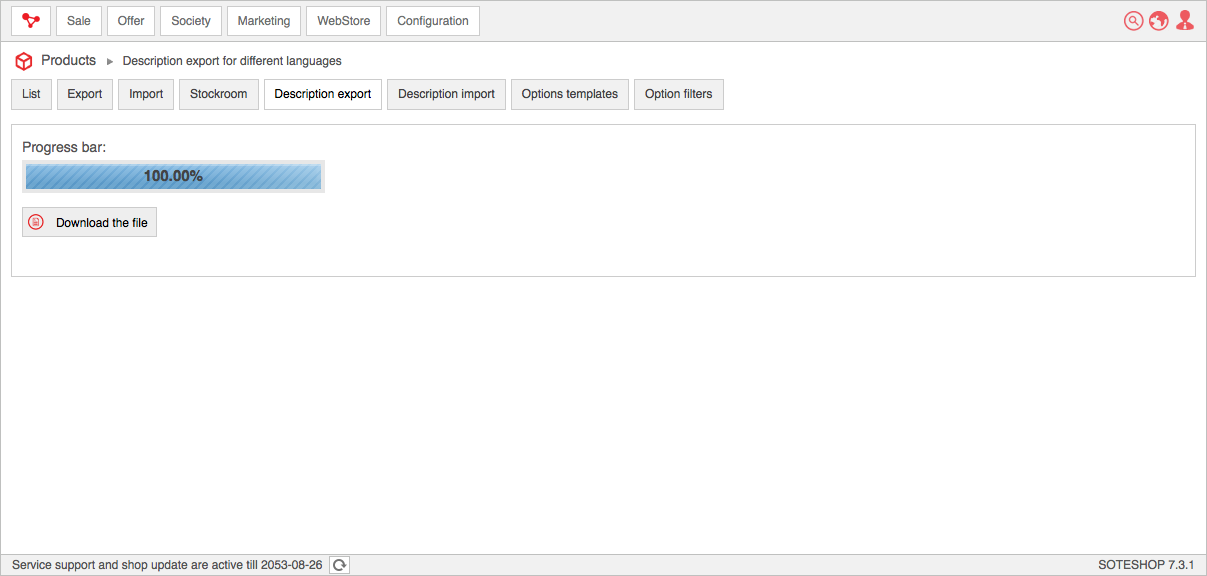
Task: Switch to the Export tab
Action: click(85, 94)
